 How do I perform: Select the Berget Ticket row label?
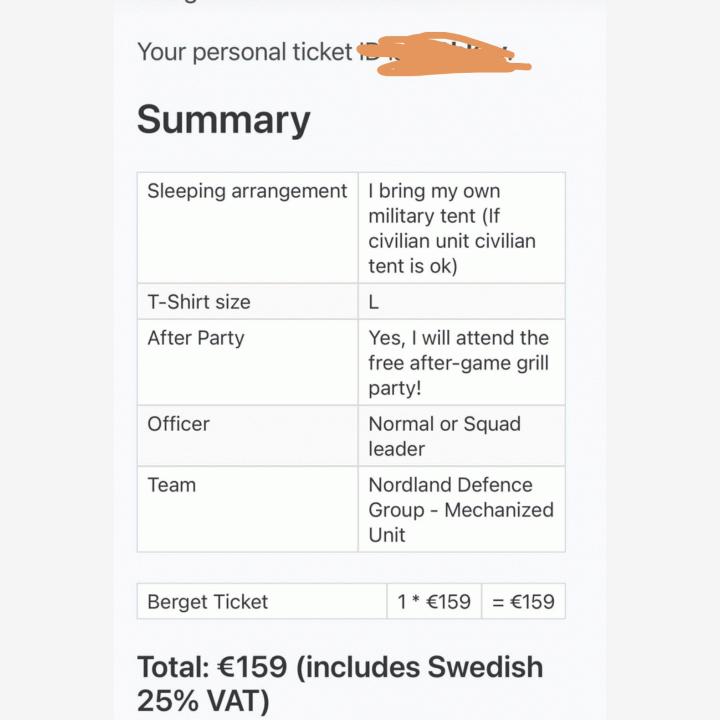(208, 602)
